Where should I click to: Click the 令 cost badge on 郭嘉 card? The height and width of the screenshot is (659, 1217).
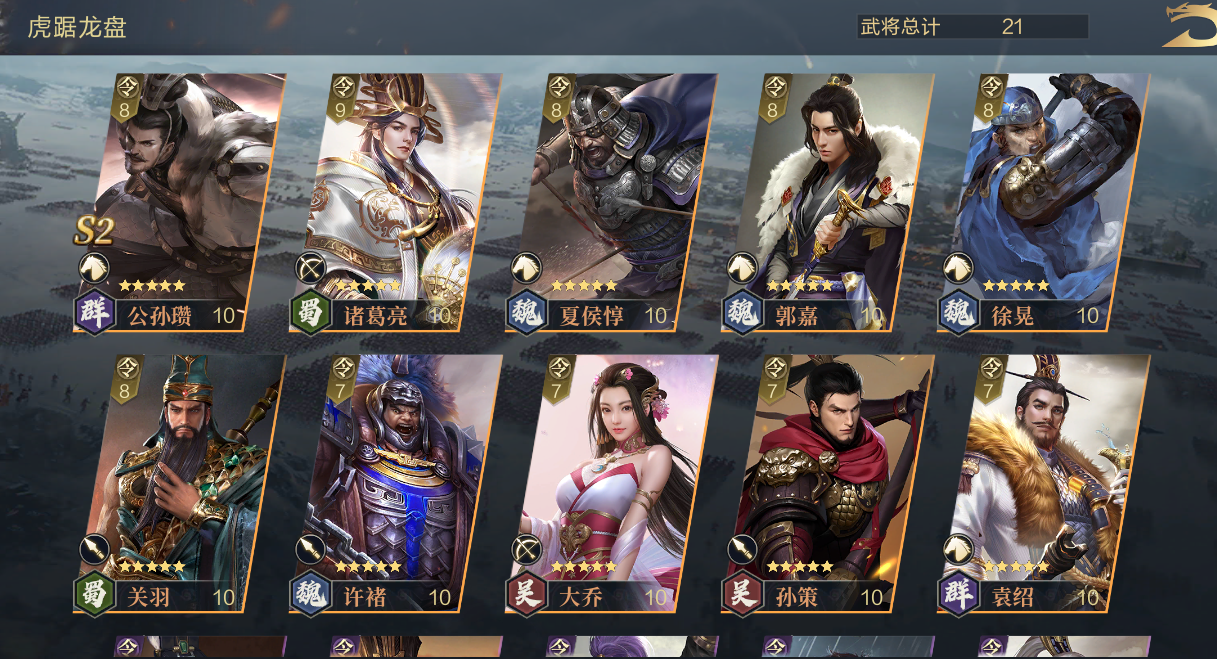(772, 97)
